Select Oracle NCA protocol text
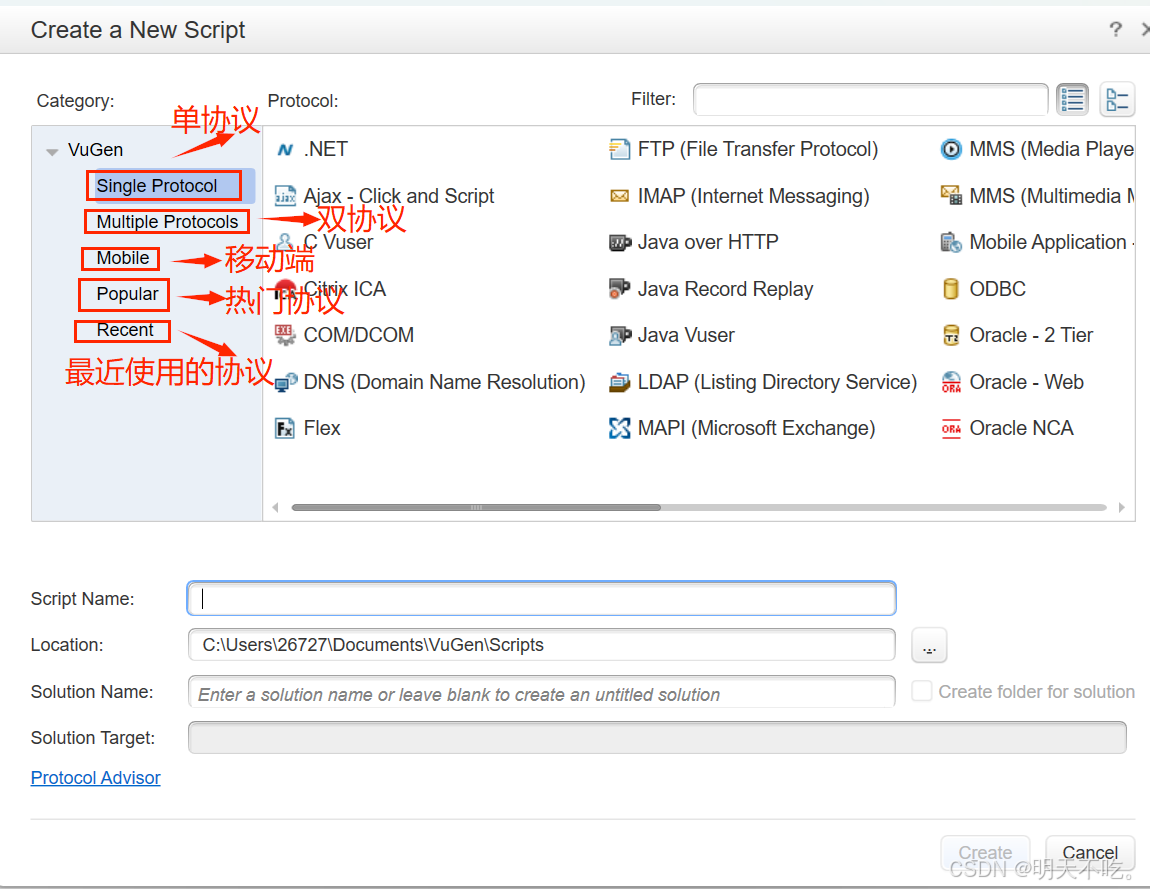 tap(1021, 428)
